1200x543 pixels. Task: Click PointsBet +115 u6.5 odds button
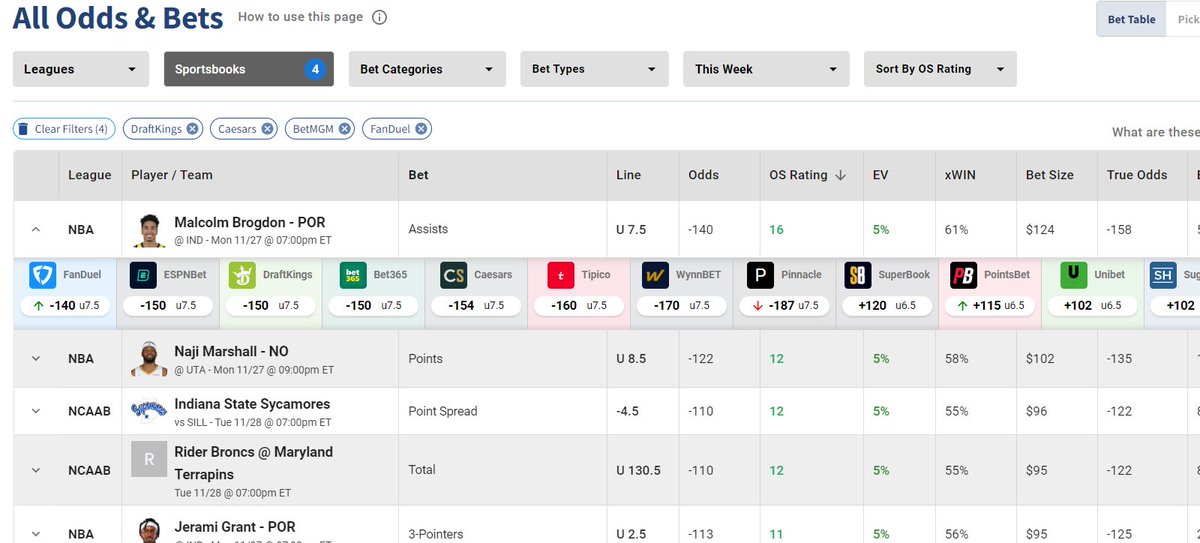992,305
